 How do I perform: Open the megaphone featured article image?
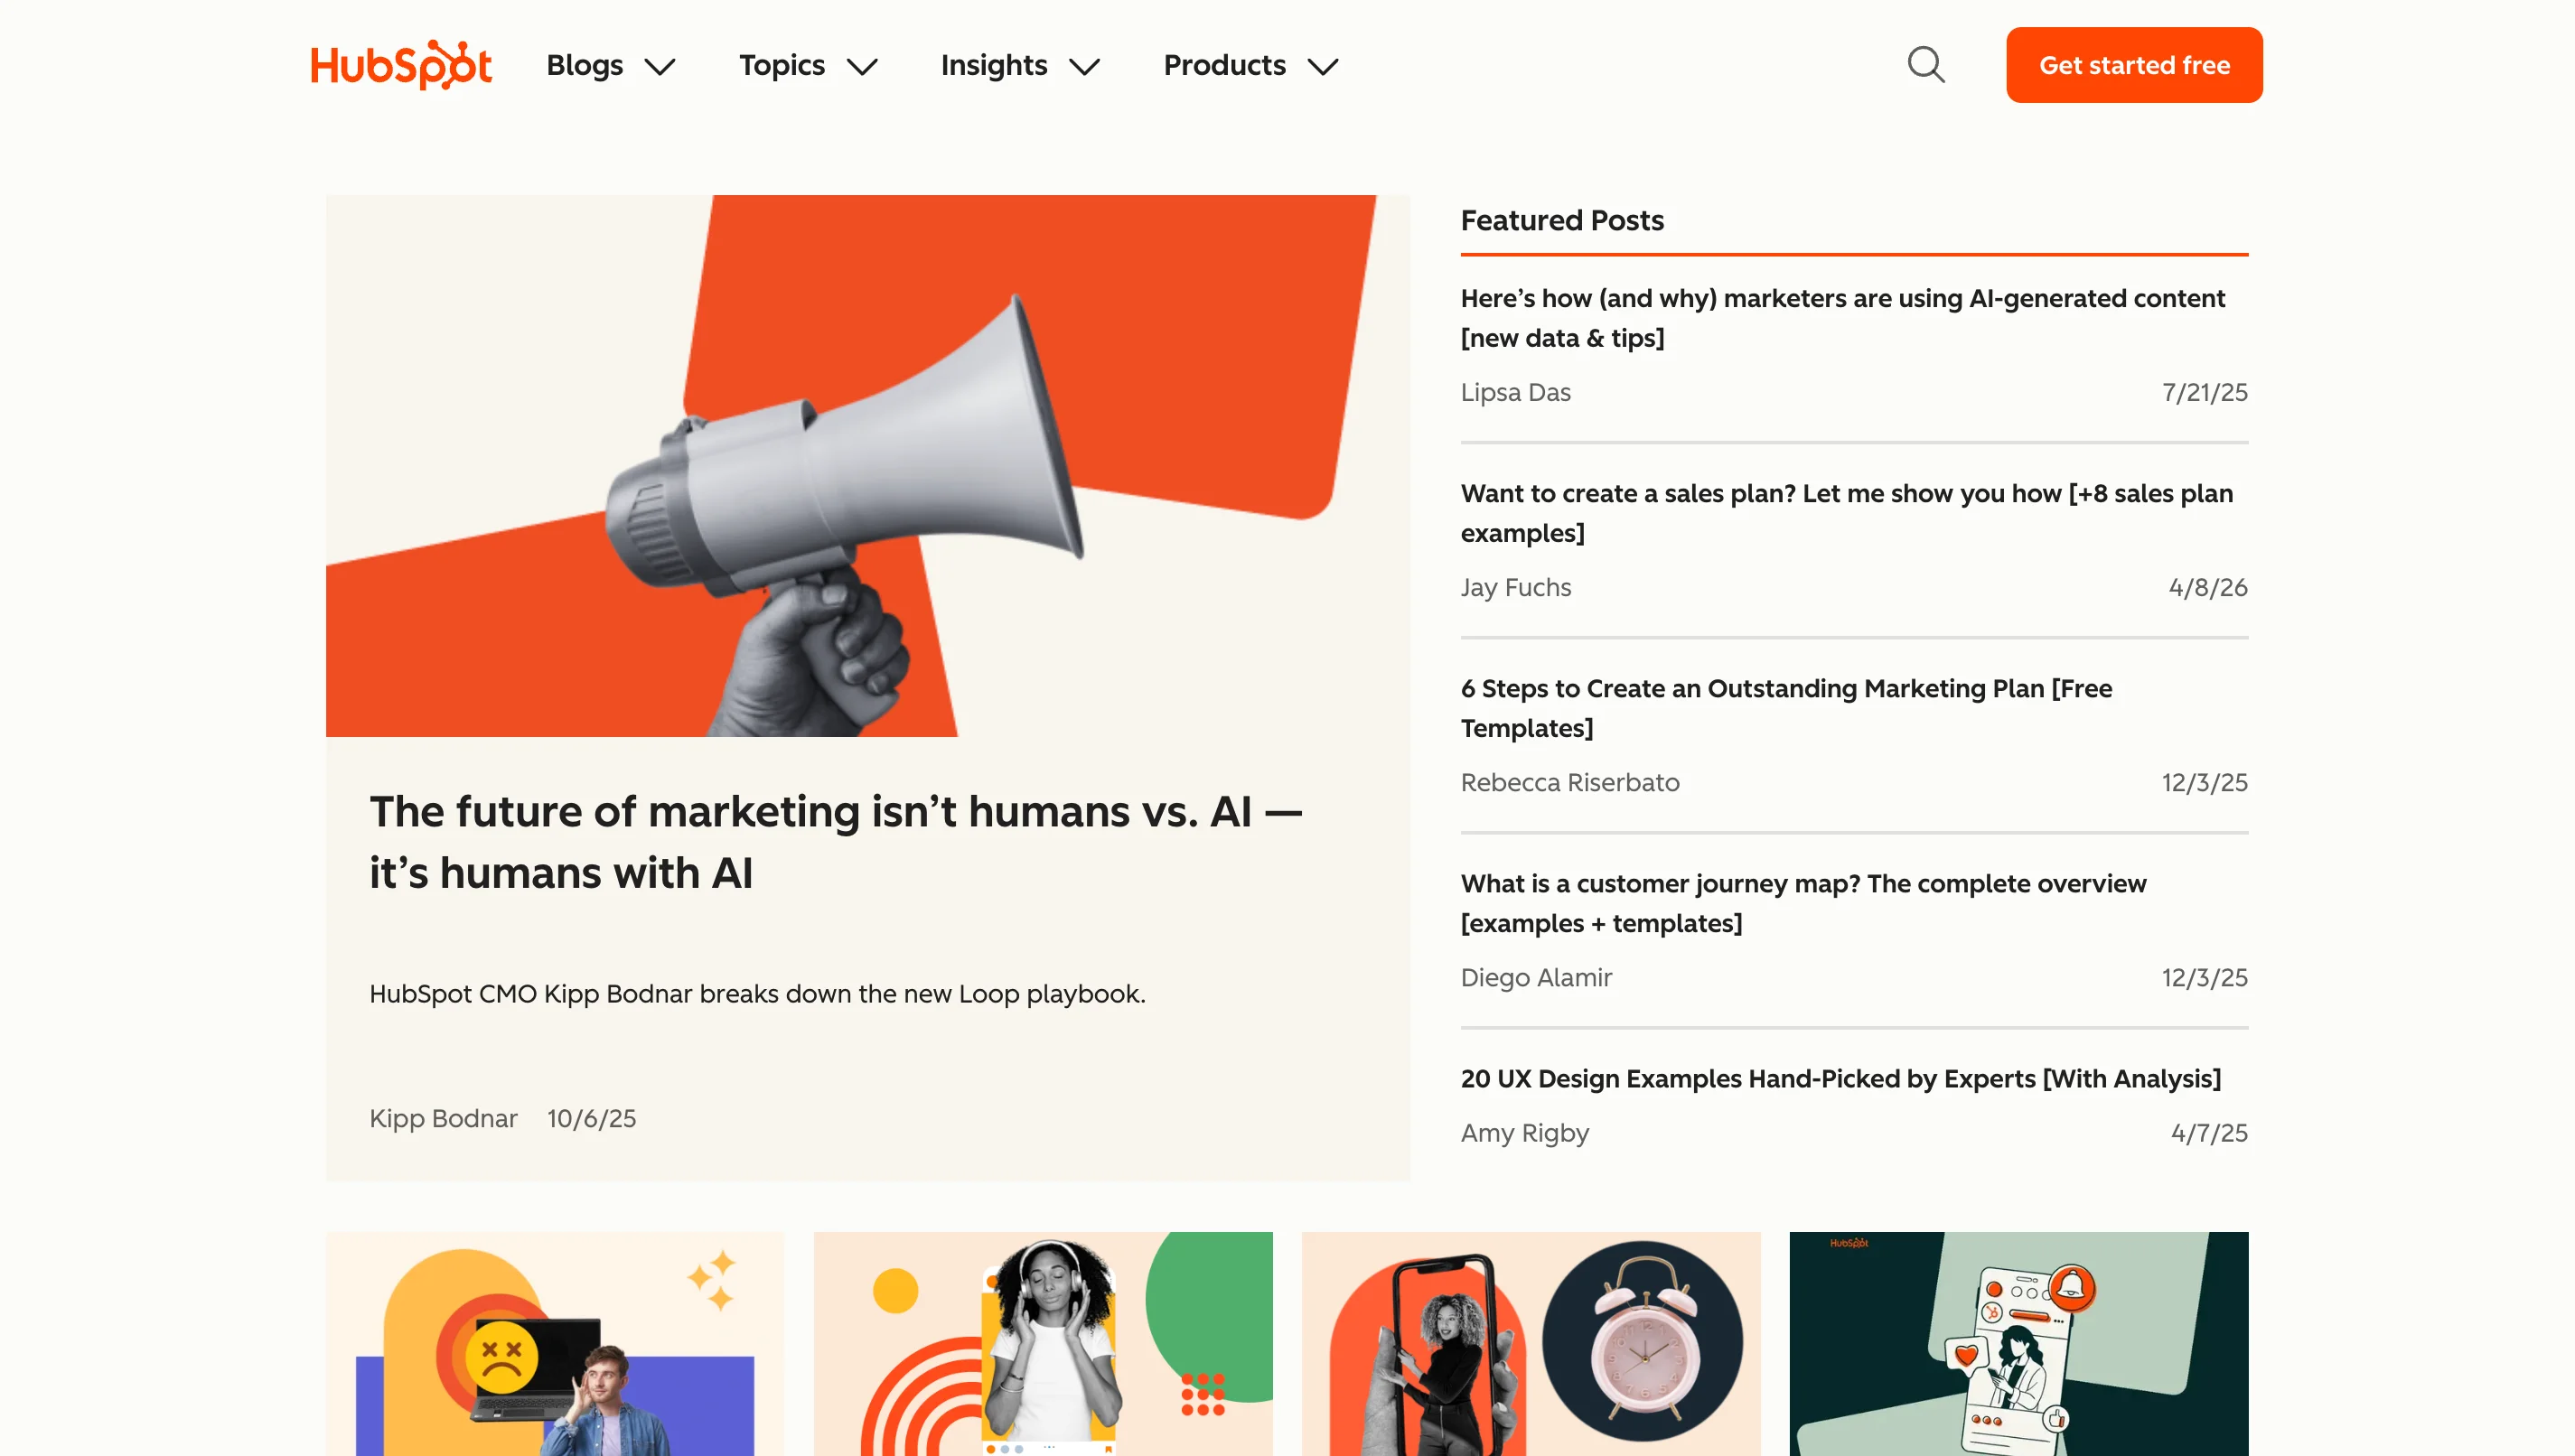tap(868, 466)
